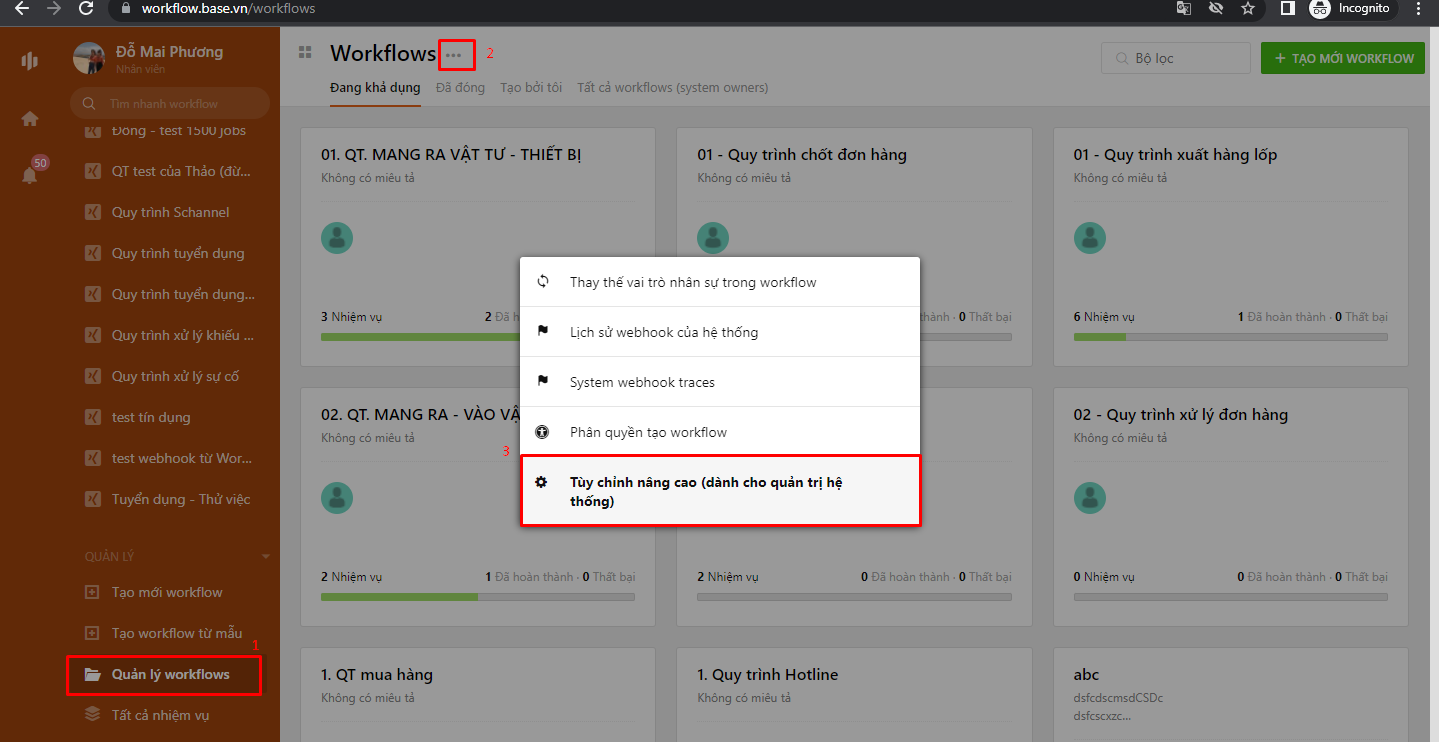Choose System webhook traces
1439x742 pixels.
pyautogui.click(x=720, y=382)
